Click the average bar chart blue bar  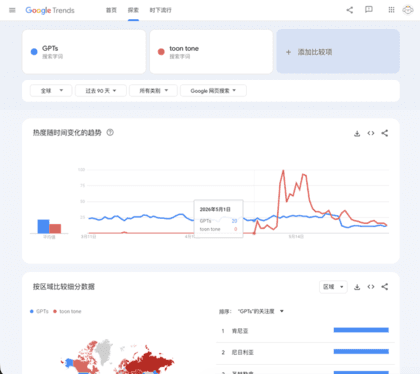coord(43,226)
